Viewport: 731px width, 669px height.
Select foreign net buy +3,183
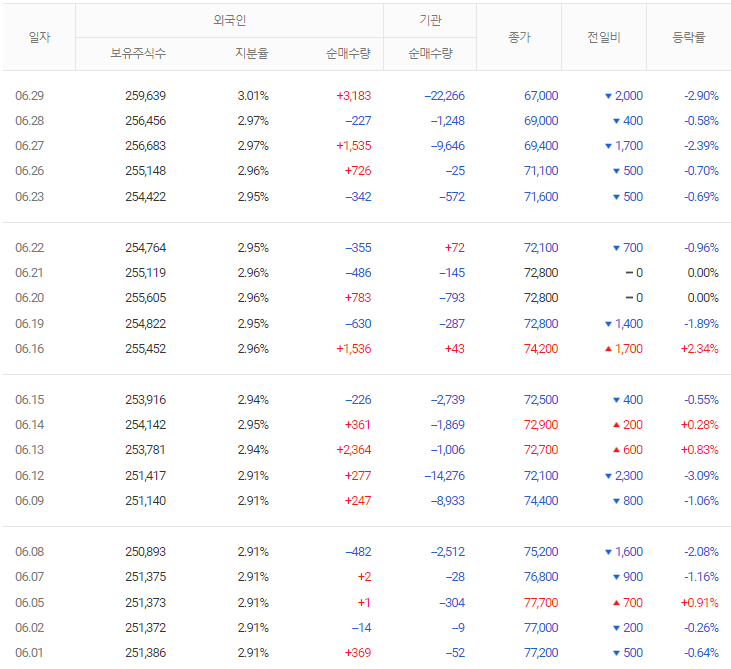pos(354,96)
